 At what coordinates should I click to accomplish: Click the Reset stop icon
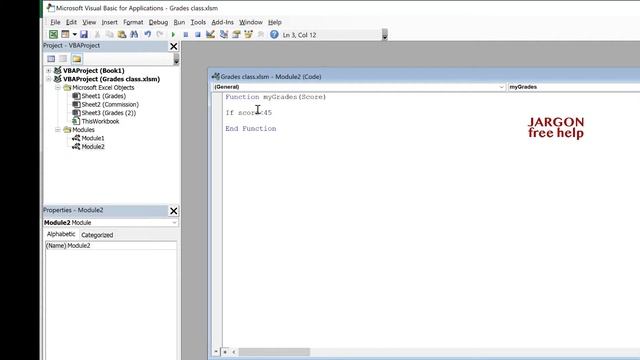click(198, 35)
